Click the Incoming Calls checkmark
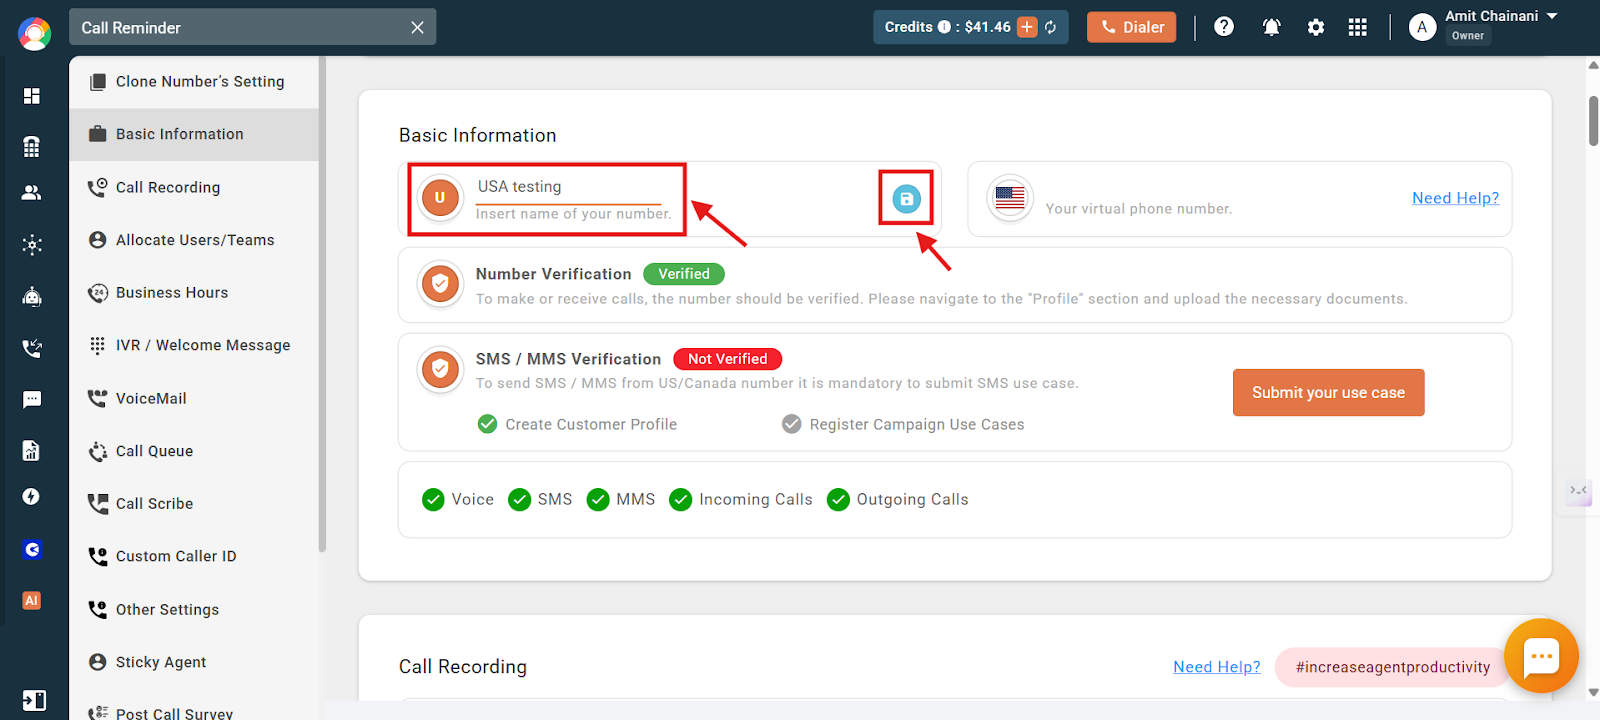1600x720 pixels. pos(680,499)
